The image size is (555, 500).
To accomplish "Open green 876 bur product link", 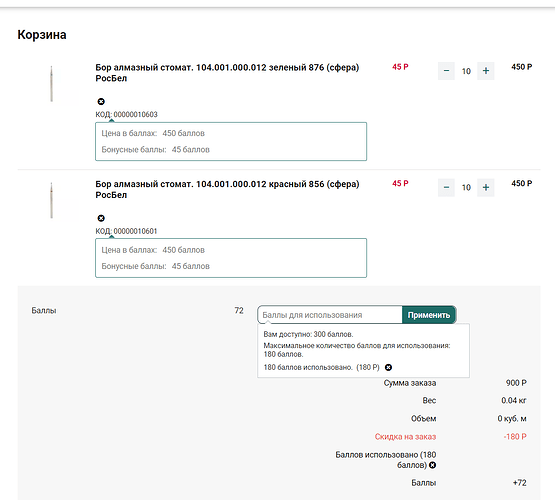I will click(227, 73).
